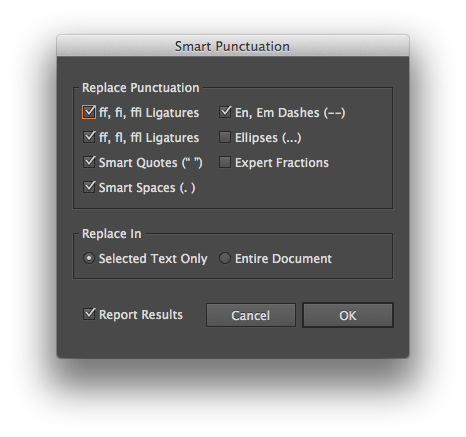466x437 pixels.
Task: Select the Selected Text Only radio button
Action: point(89,258)
